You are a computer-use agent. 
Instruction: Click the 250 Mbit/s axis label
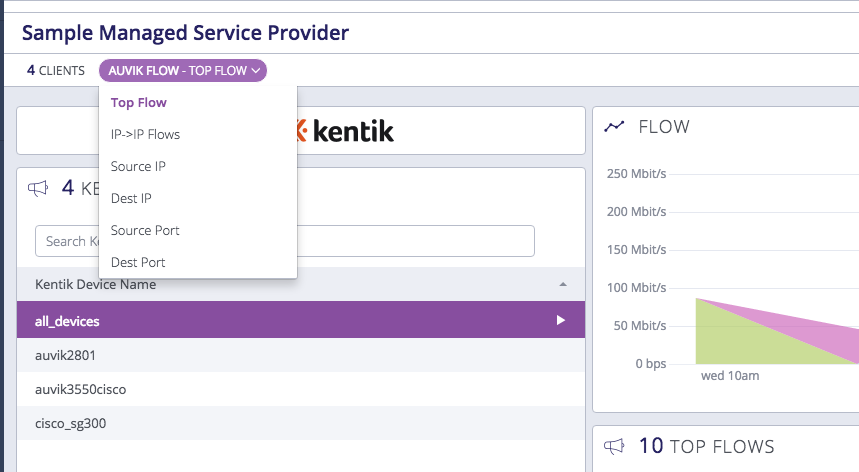pos(637,174)
